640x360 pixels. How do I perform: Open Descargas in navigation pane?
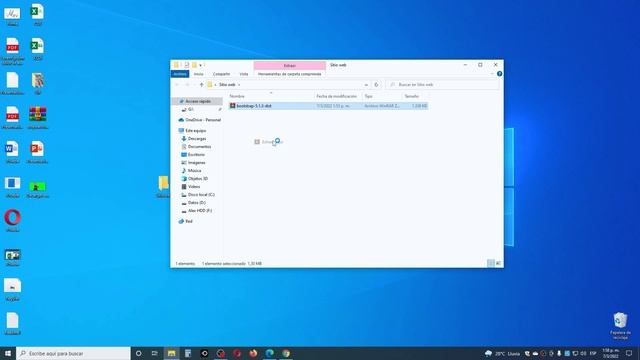pos(194,139)
